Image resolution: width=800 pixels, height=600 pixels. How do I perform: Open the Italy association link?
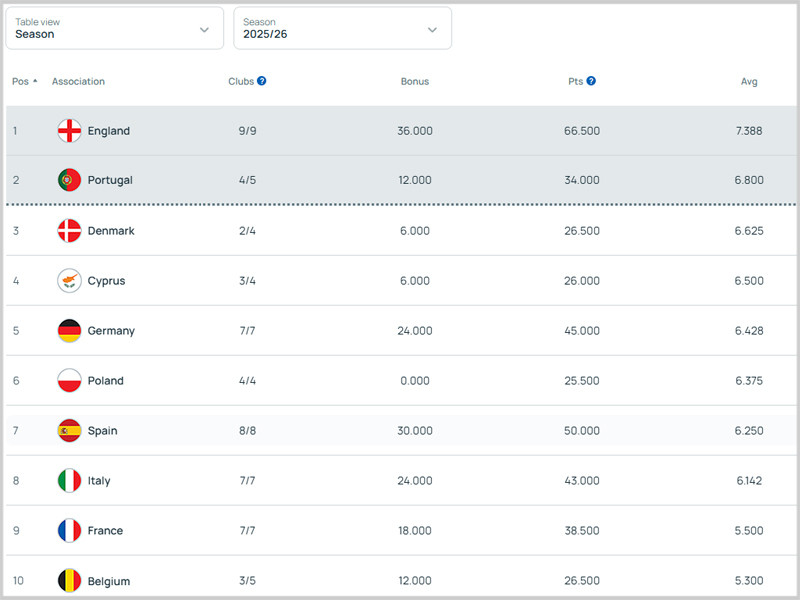point(99,481)
